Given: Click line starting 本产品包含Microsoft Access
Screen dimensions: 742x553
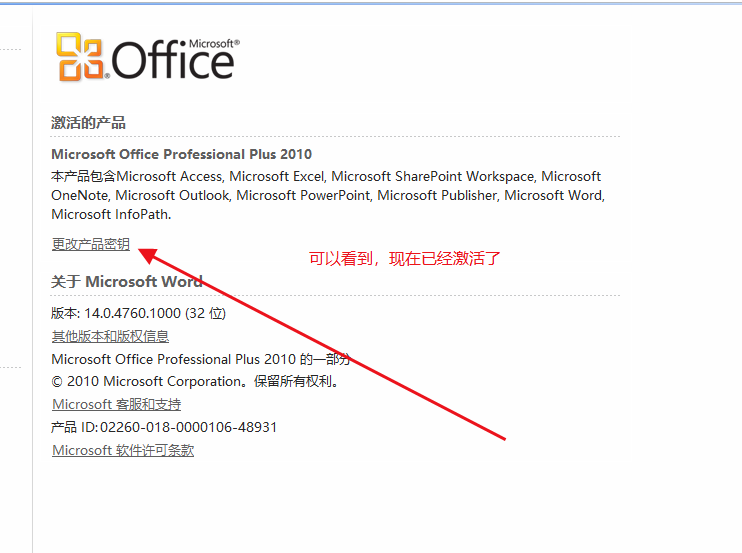Looking at the screenshot, I should [x=326, y=176].
